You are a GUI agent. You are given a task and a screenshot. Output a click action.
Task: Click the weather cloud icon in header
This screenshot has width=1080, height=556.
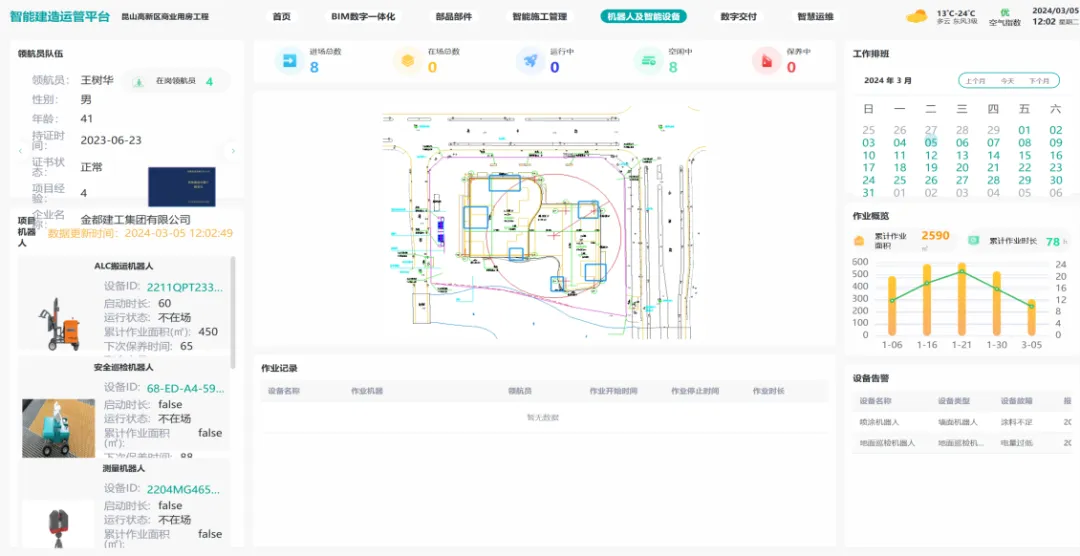tap(916, 16)
